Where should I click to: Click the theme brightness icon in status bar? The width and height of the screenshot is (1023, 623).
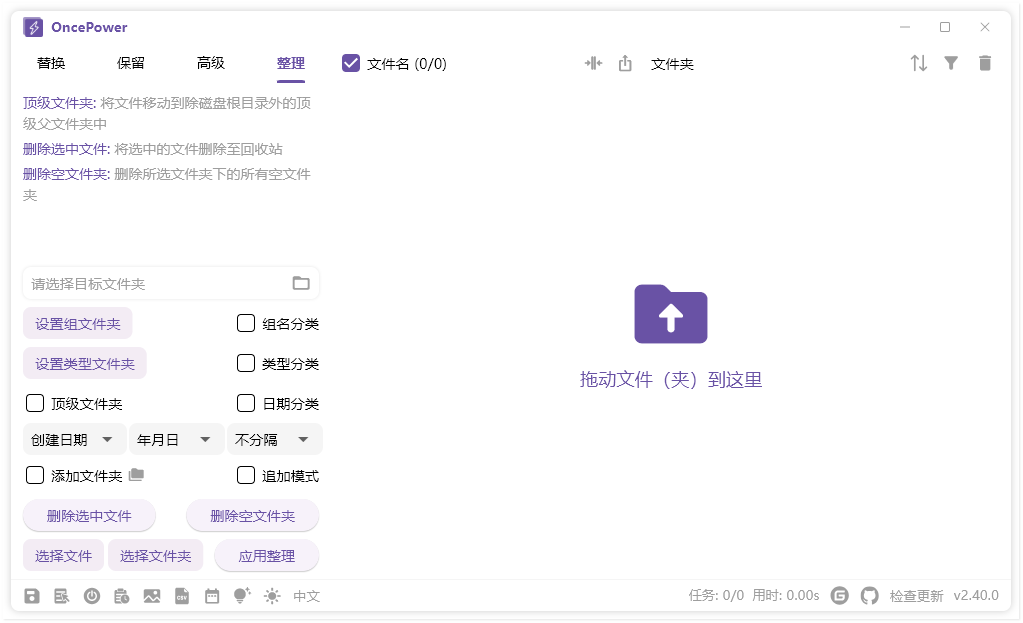(270, 595)
